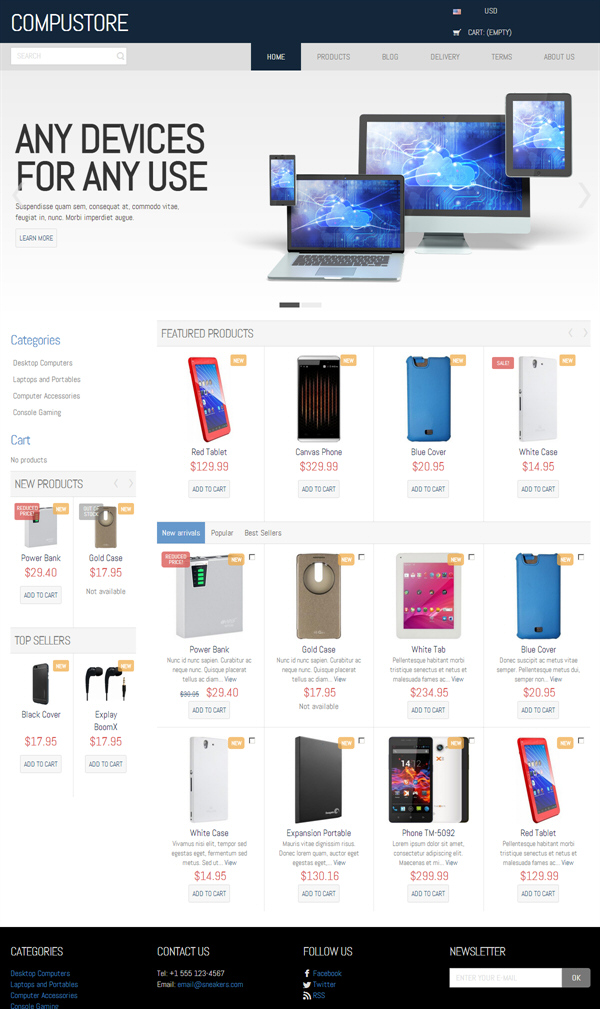This screenshot has height=1009, width=600.
Task: Focus the newsletter e-mail field
Action: tap(505, 977)
